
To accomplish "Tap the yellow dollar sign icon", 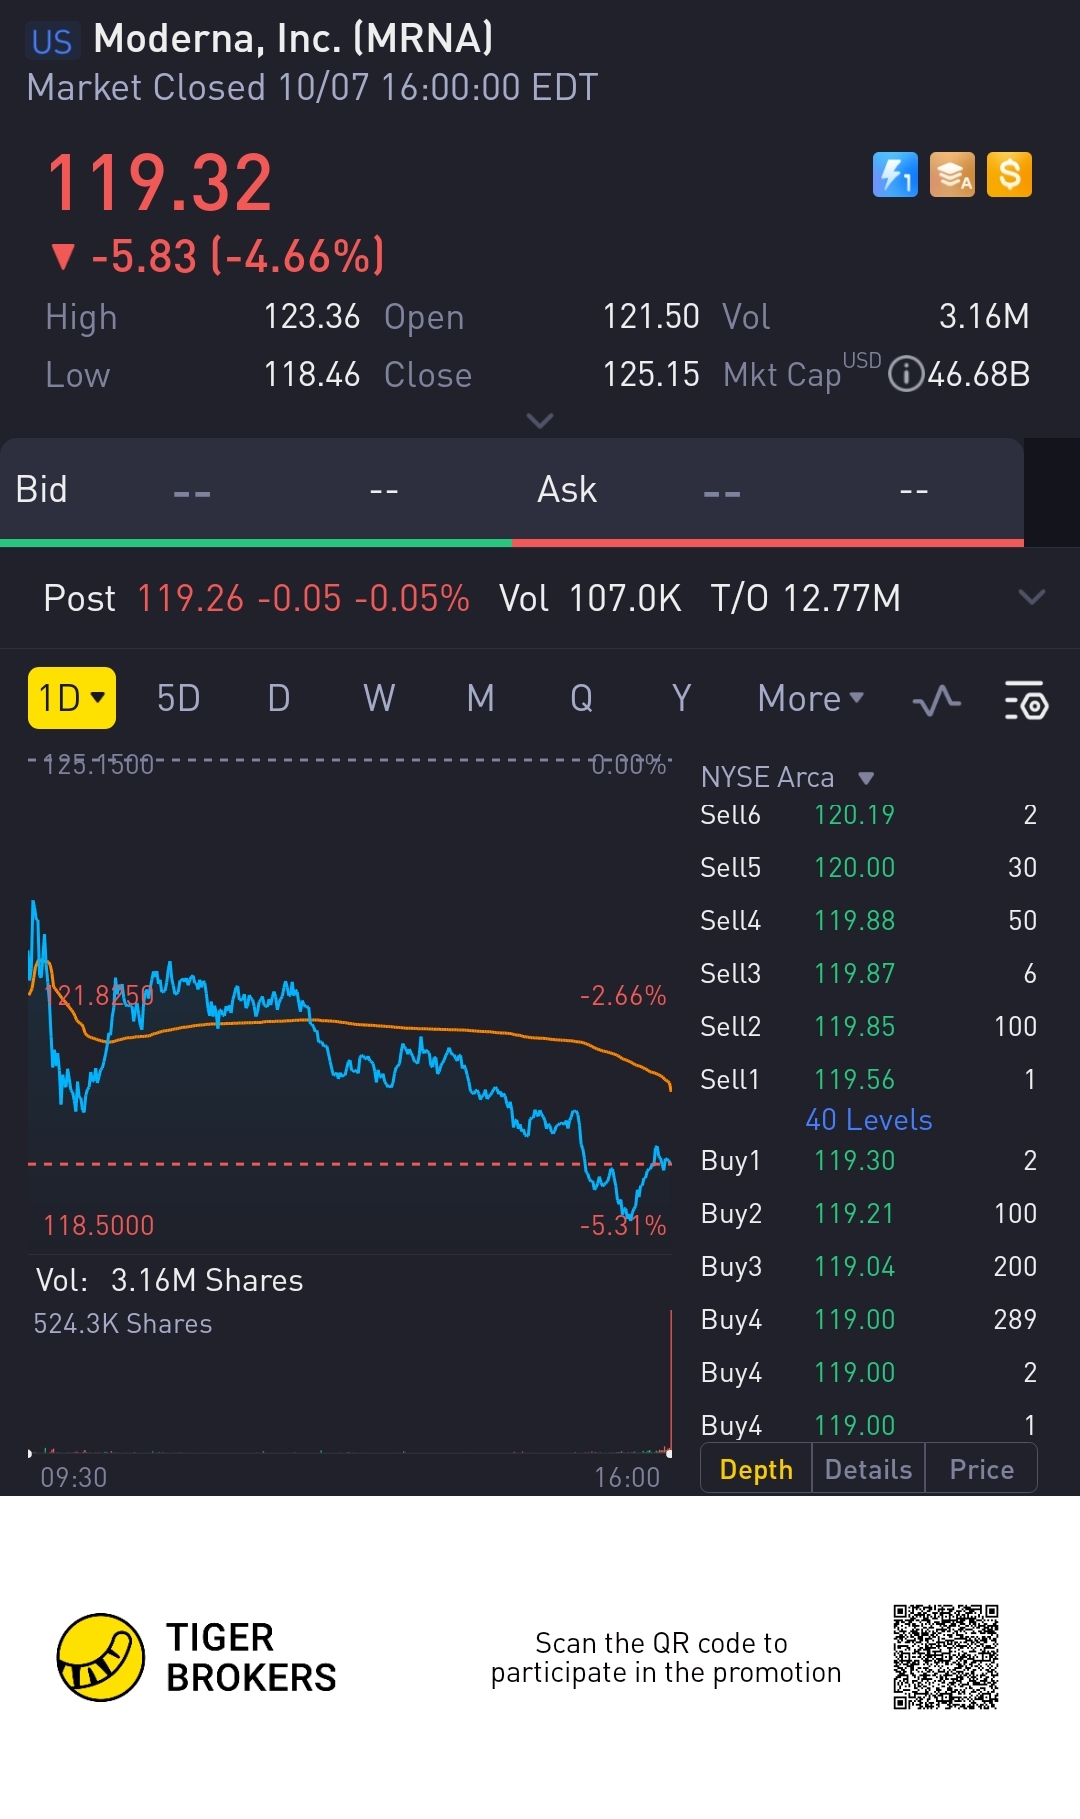I will [1009, 175].
